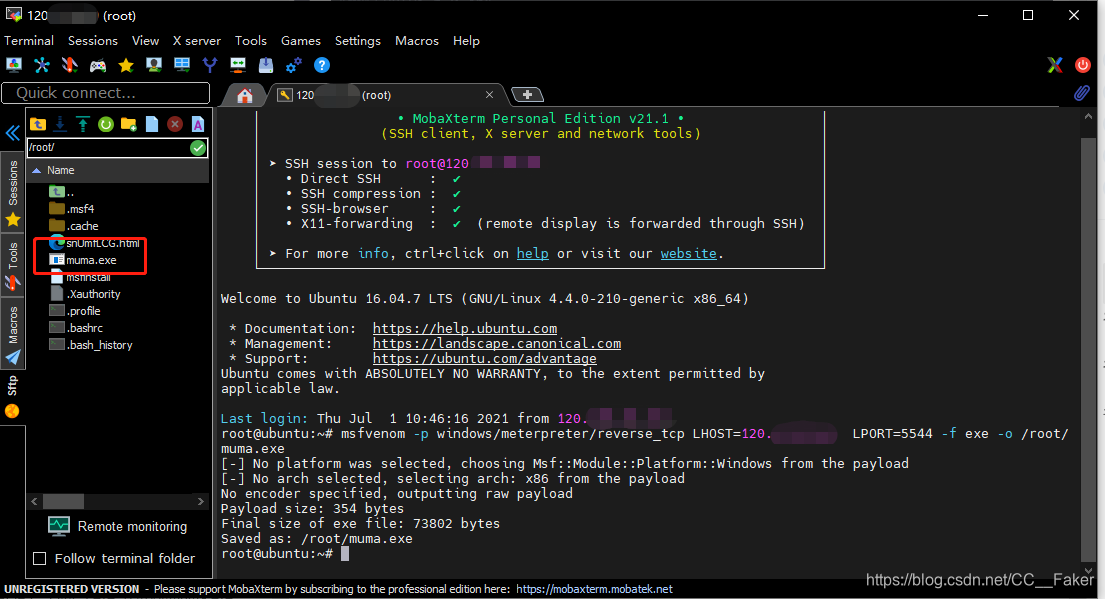Collapse sidebar with double-chevron arrow
The width and height of the screenshot is (1105, 599).
(13, 132)
